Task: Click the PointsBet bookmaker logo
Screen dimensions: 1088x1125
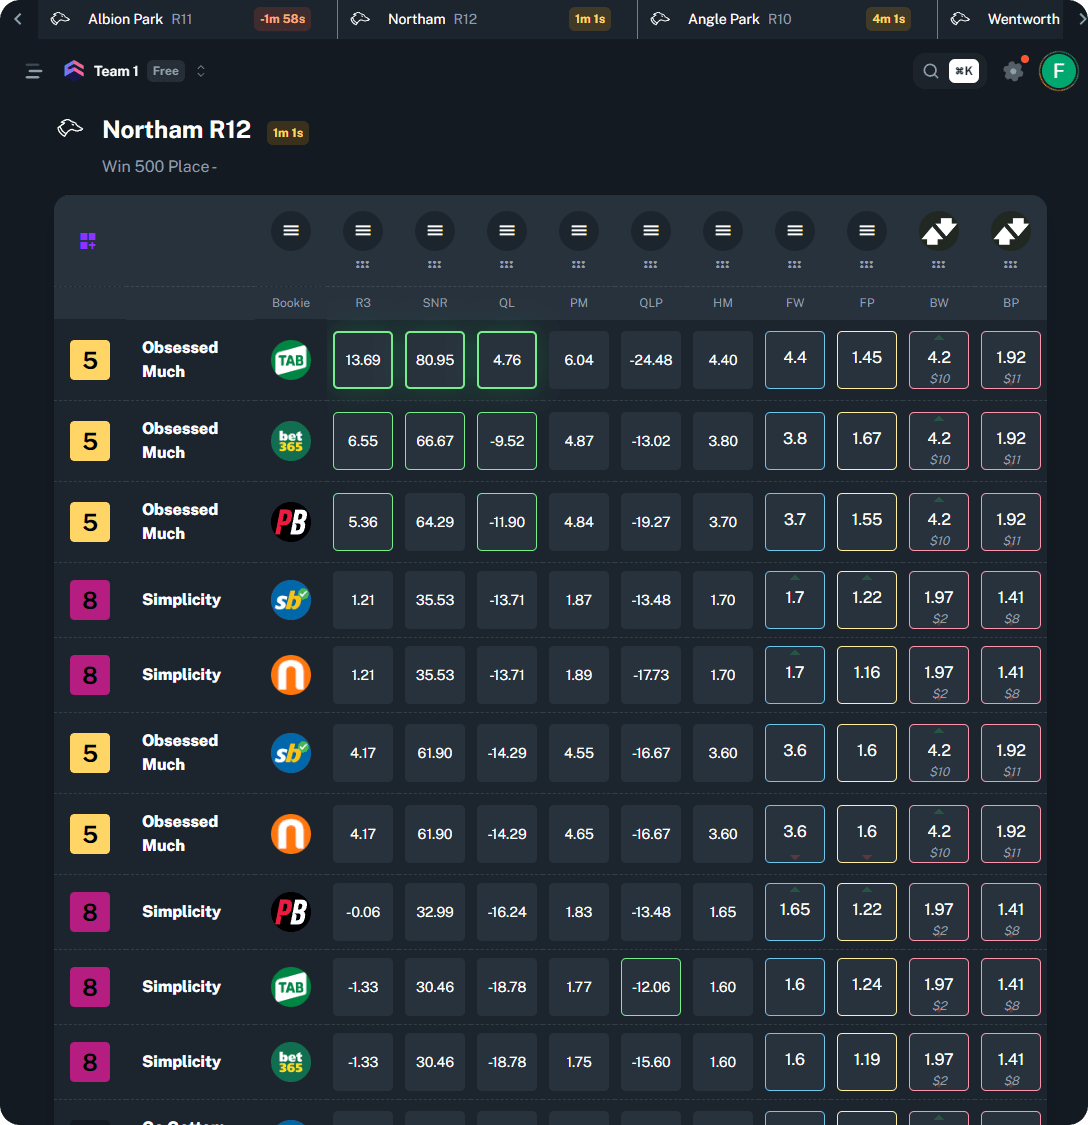Action: [291, 521]
